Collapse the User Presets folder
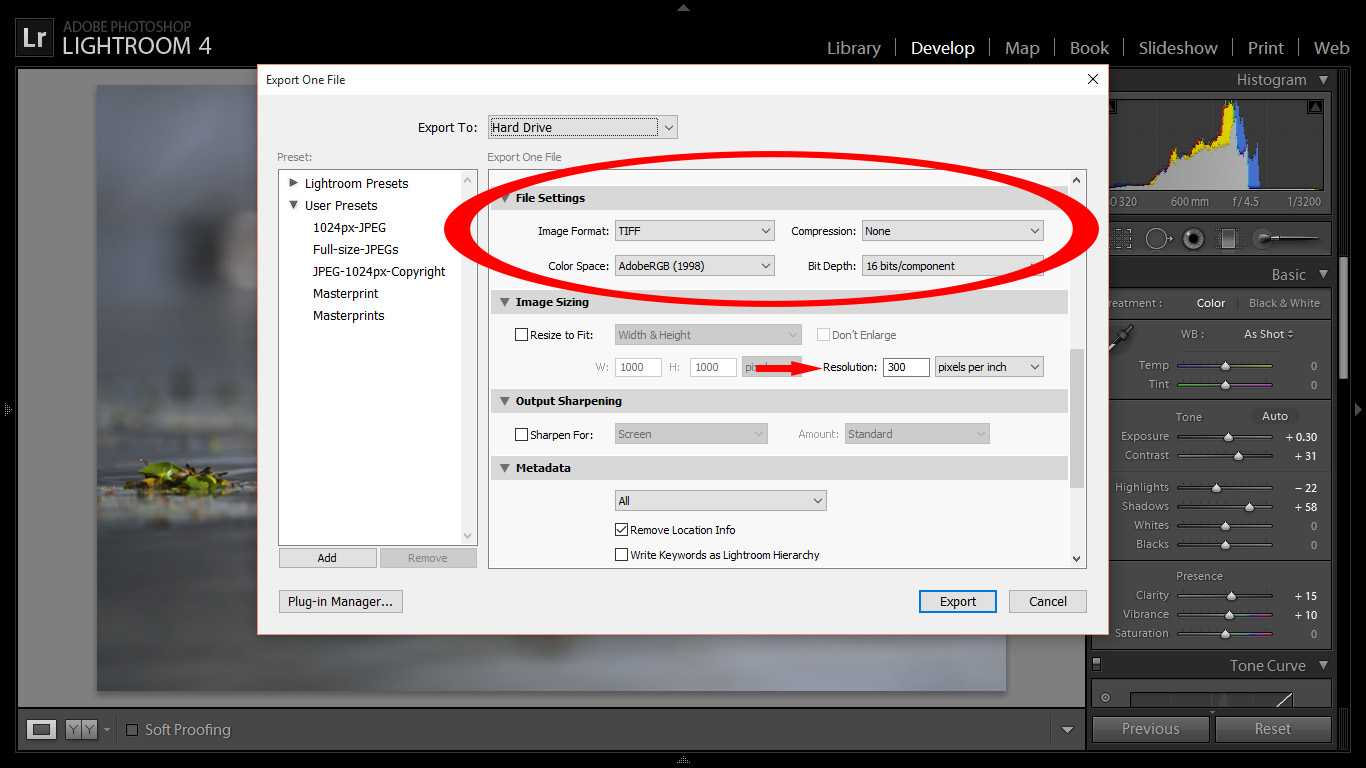This screenshot has height=768, width=1366. (x=293, y=205)
